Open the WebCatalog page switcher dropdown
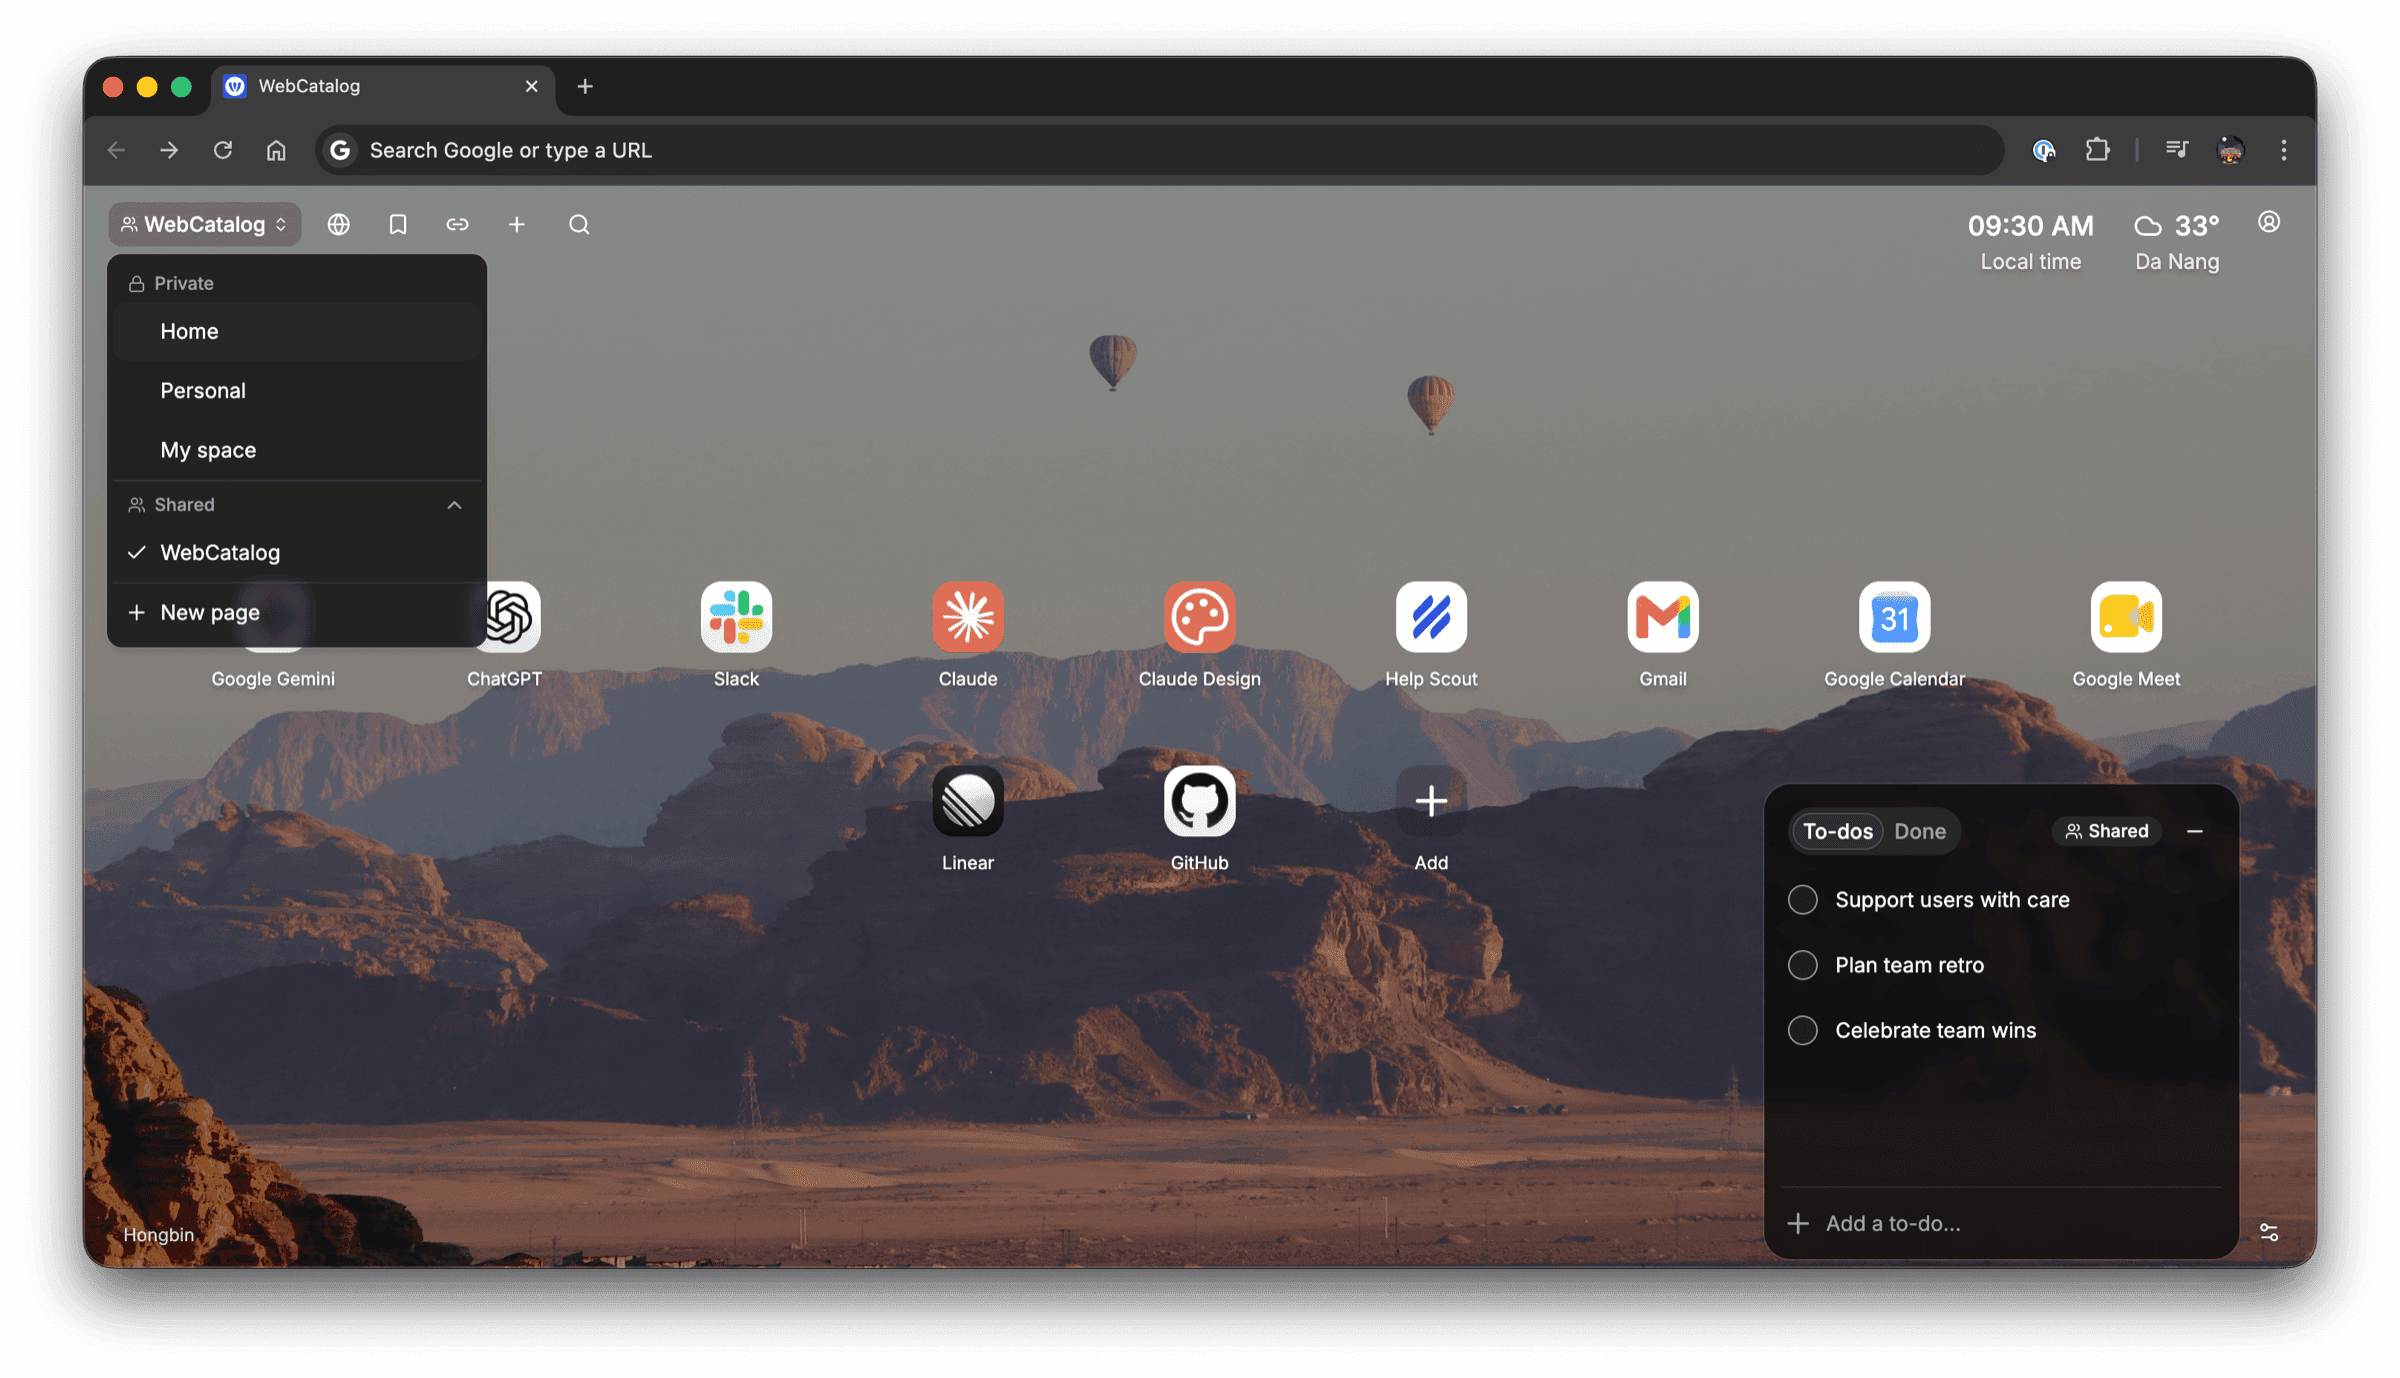The width and height of the screenshot is (2400, 1378). (x=205, y=224)
